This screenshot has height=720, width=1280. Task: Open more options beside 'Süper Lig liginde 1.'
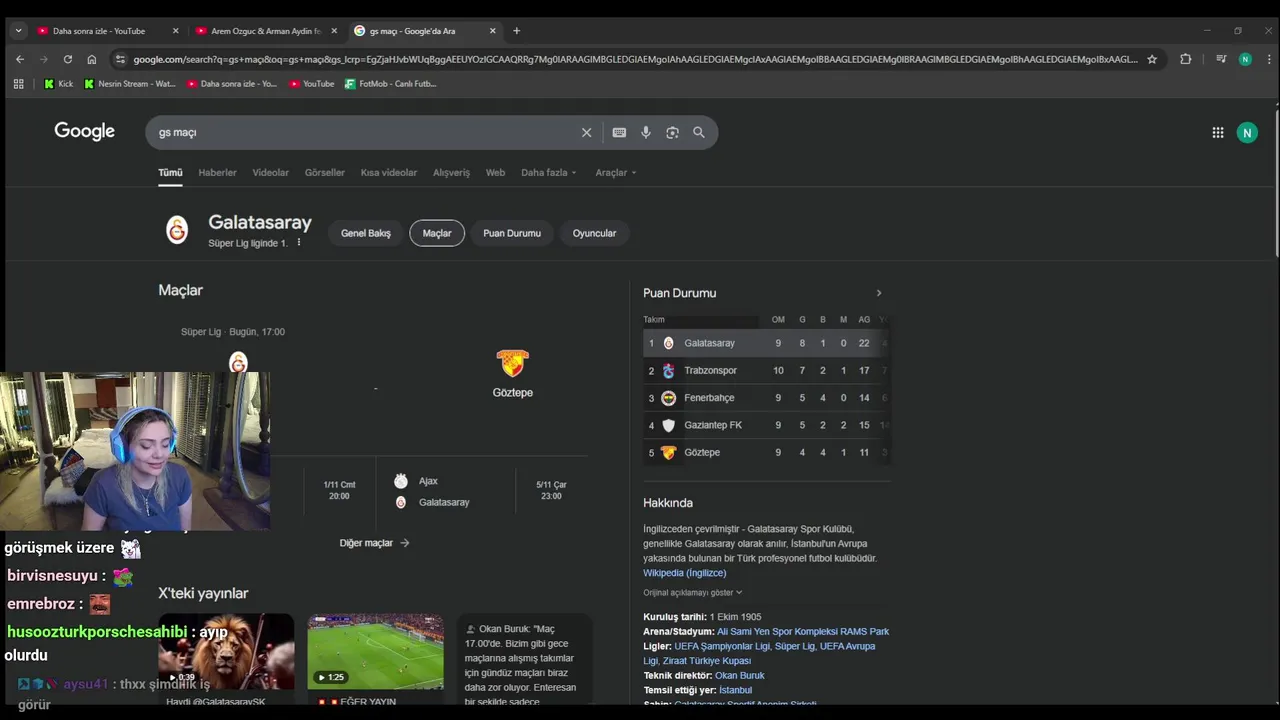pyautogui.click(x=298, y=243)
